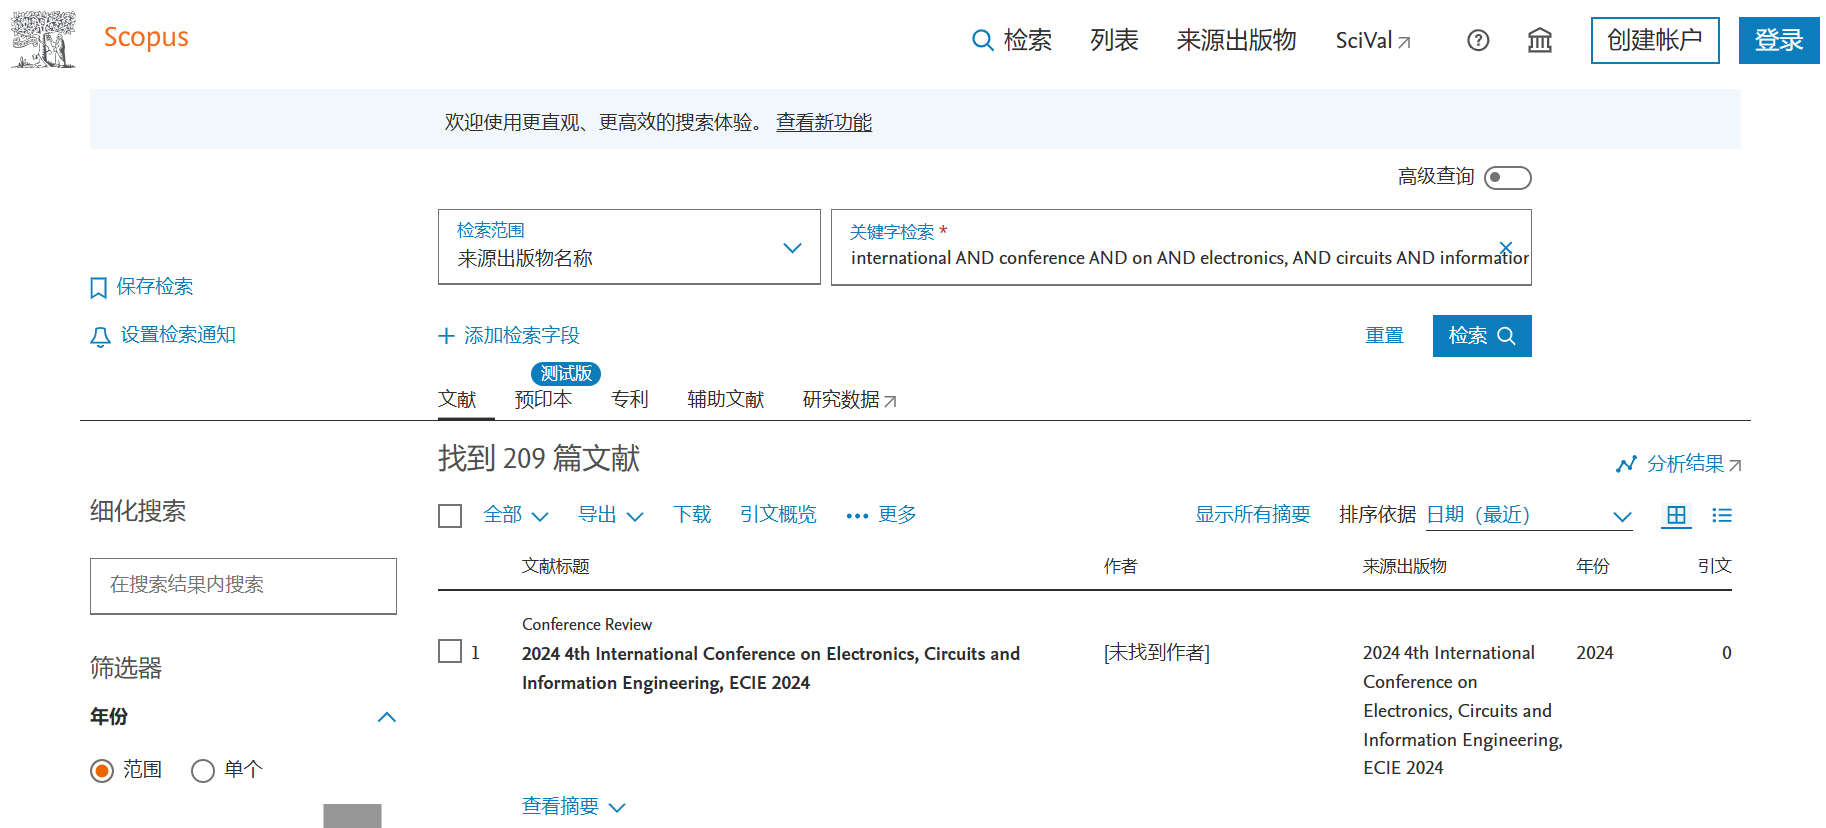Collapse the 年份 filter section
This screenshot has width=1826, height=828.
coord(387,717)
